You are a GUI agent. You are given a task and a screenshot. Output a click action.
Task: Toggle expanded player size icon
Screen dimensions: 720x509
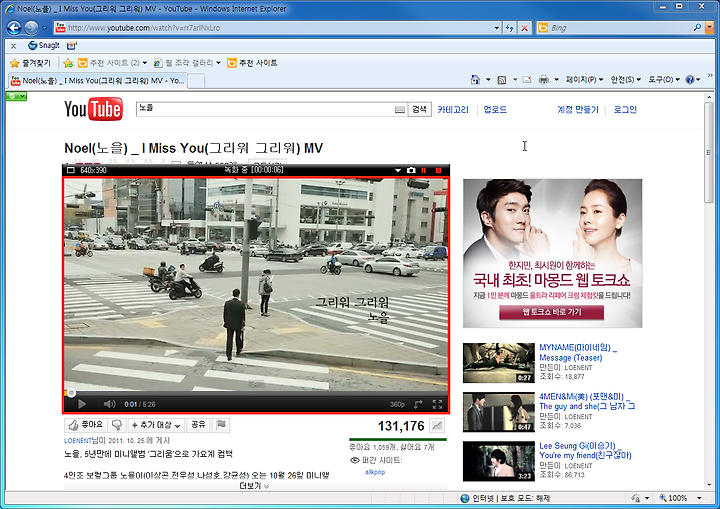[418, 404]
